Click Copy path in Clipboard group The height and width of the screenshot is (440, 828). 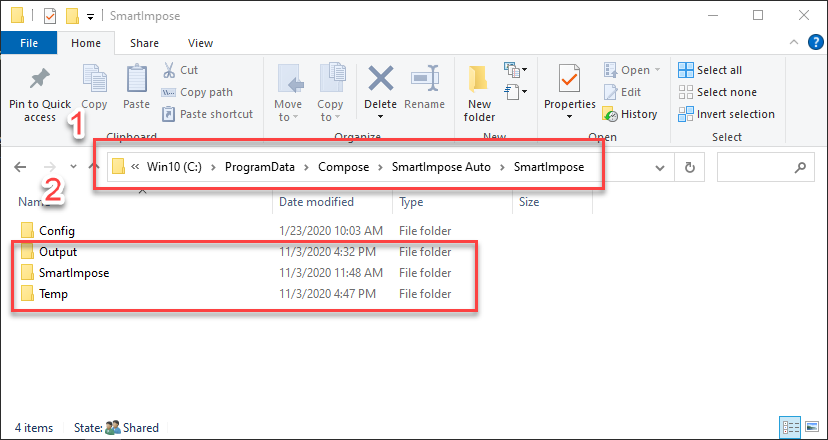pyautogui.click(x=197, y=92)
